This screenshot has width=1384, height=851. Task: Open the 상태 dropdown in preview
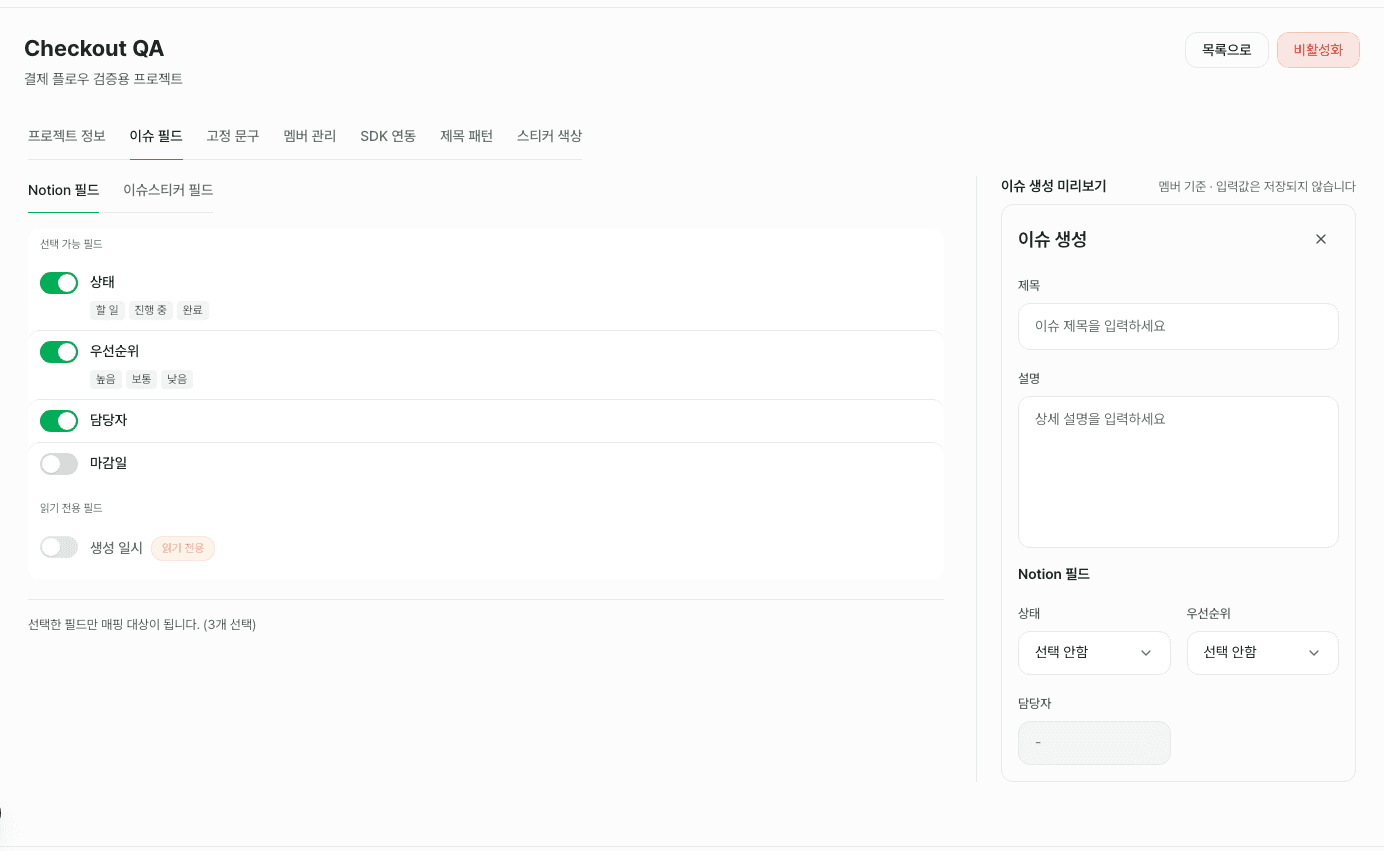click(1094, 653)
